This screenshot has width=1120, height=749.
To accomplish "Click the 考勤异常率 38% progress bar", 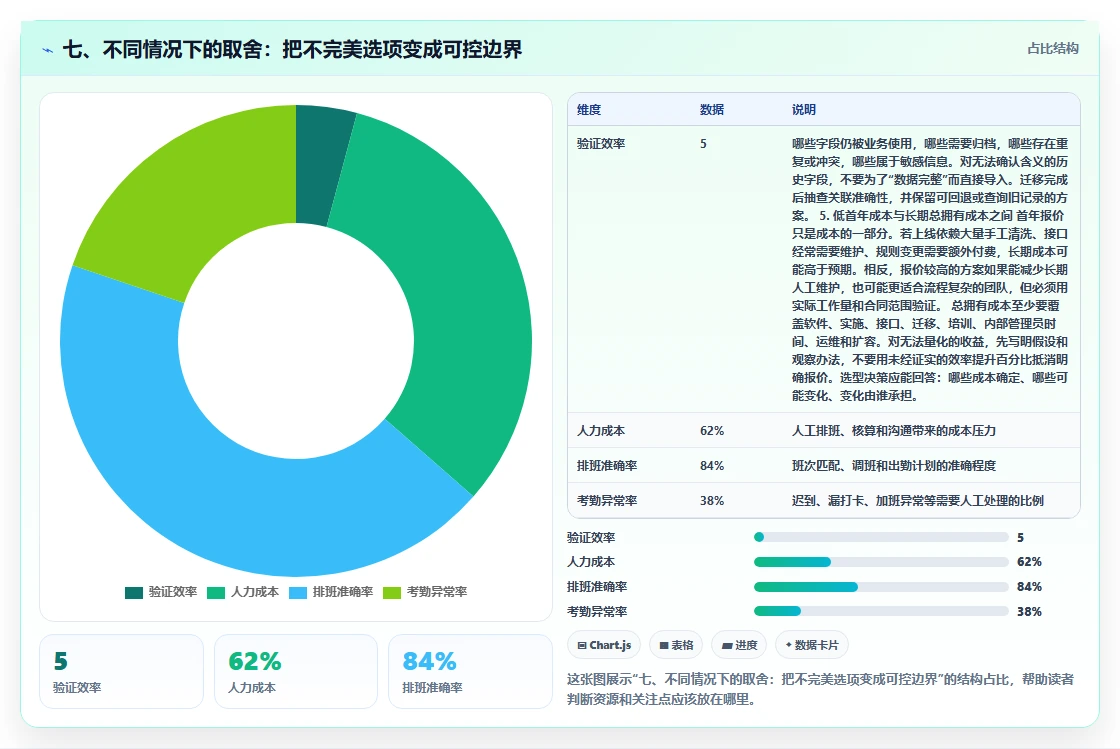I will click(x=881, y=611).
